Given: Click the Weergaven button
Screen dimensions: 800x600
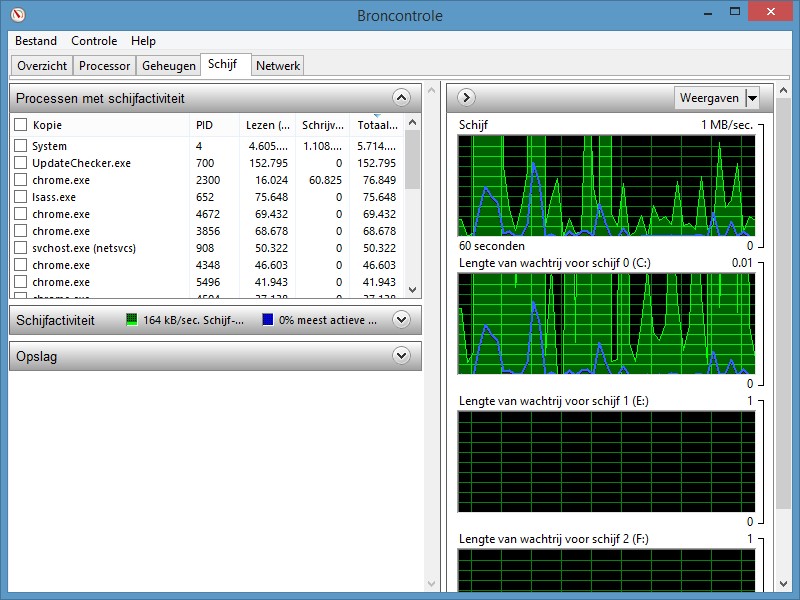Looking at the screenshot, I should point(709,98).
